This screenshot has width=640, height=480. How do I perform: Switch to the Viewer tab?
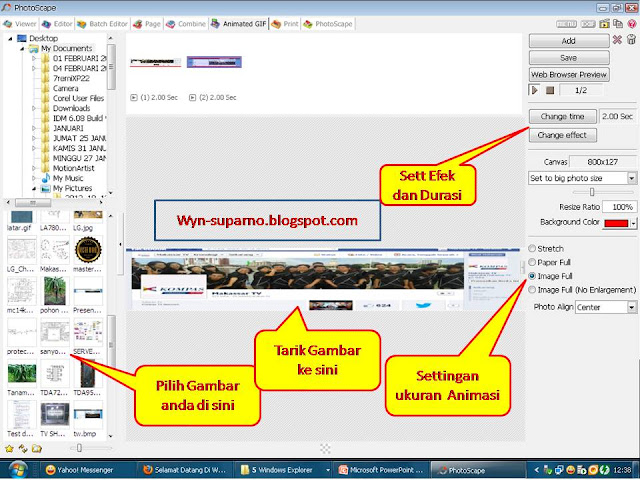[20, 24]
